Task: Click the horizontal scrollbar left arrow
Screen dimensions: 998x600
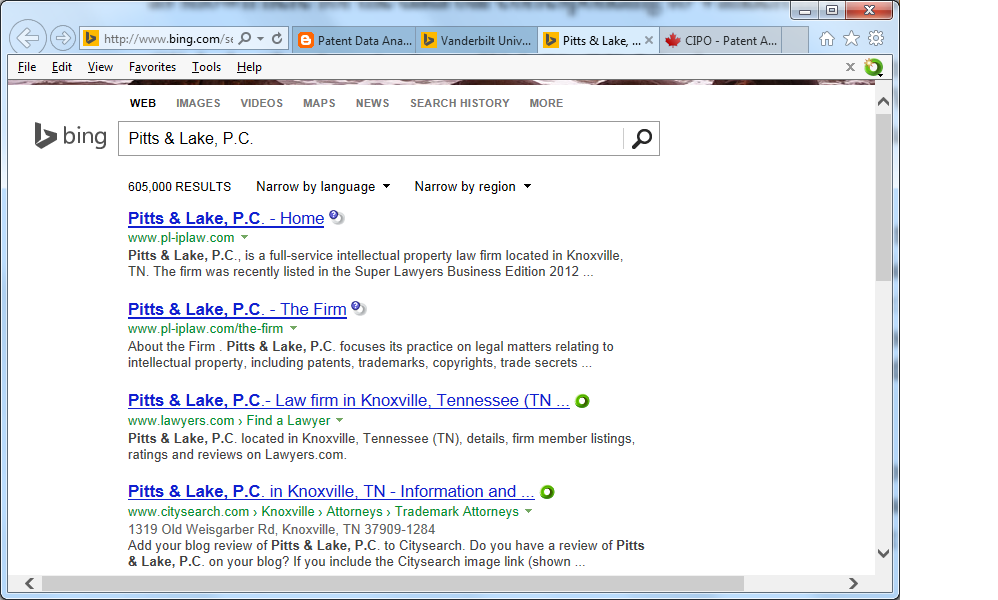Action: pos(29,583)
